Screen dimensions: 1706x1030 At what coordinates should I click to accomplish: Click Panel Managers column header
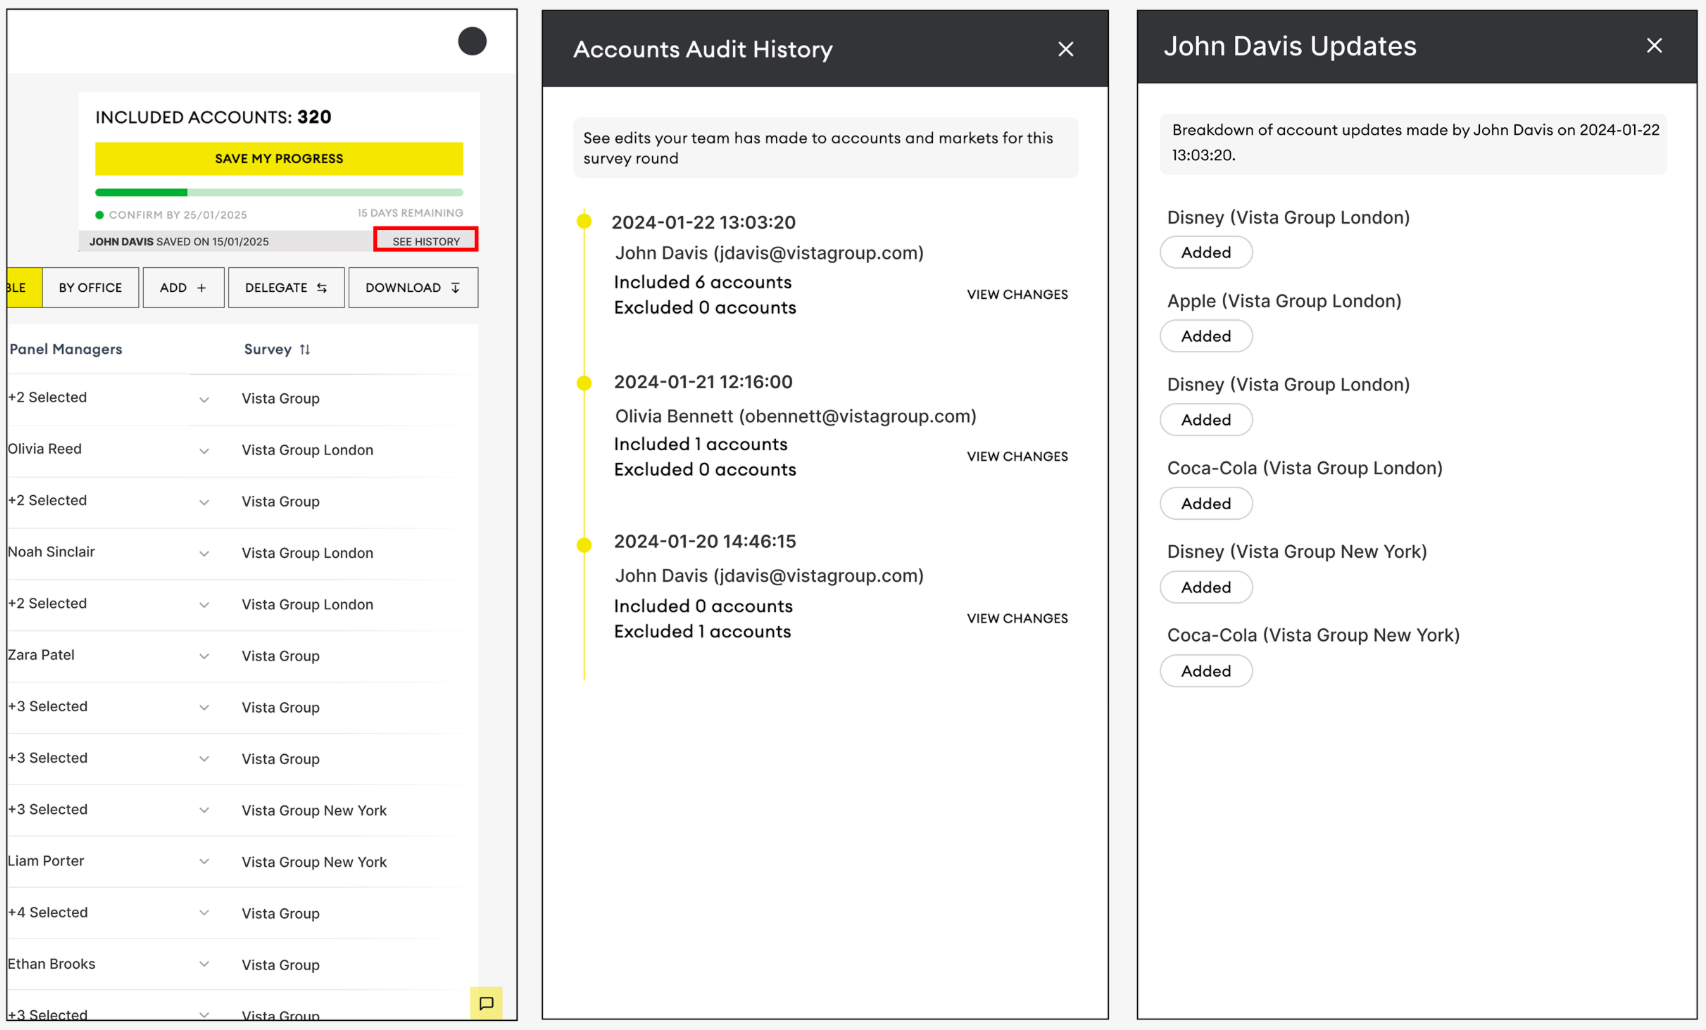tap(66, 349)
